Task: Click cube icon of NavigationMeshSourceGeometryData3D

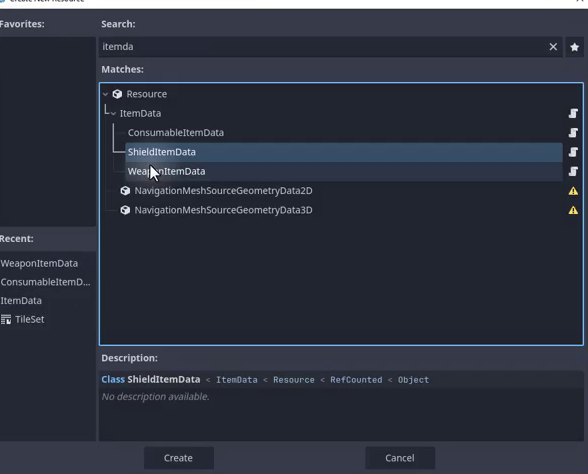Action: tap(125, 210)
